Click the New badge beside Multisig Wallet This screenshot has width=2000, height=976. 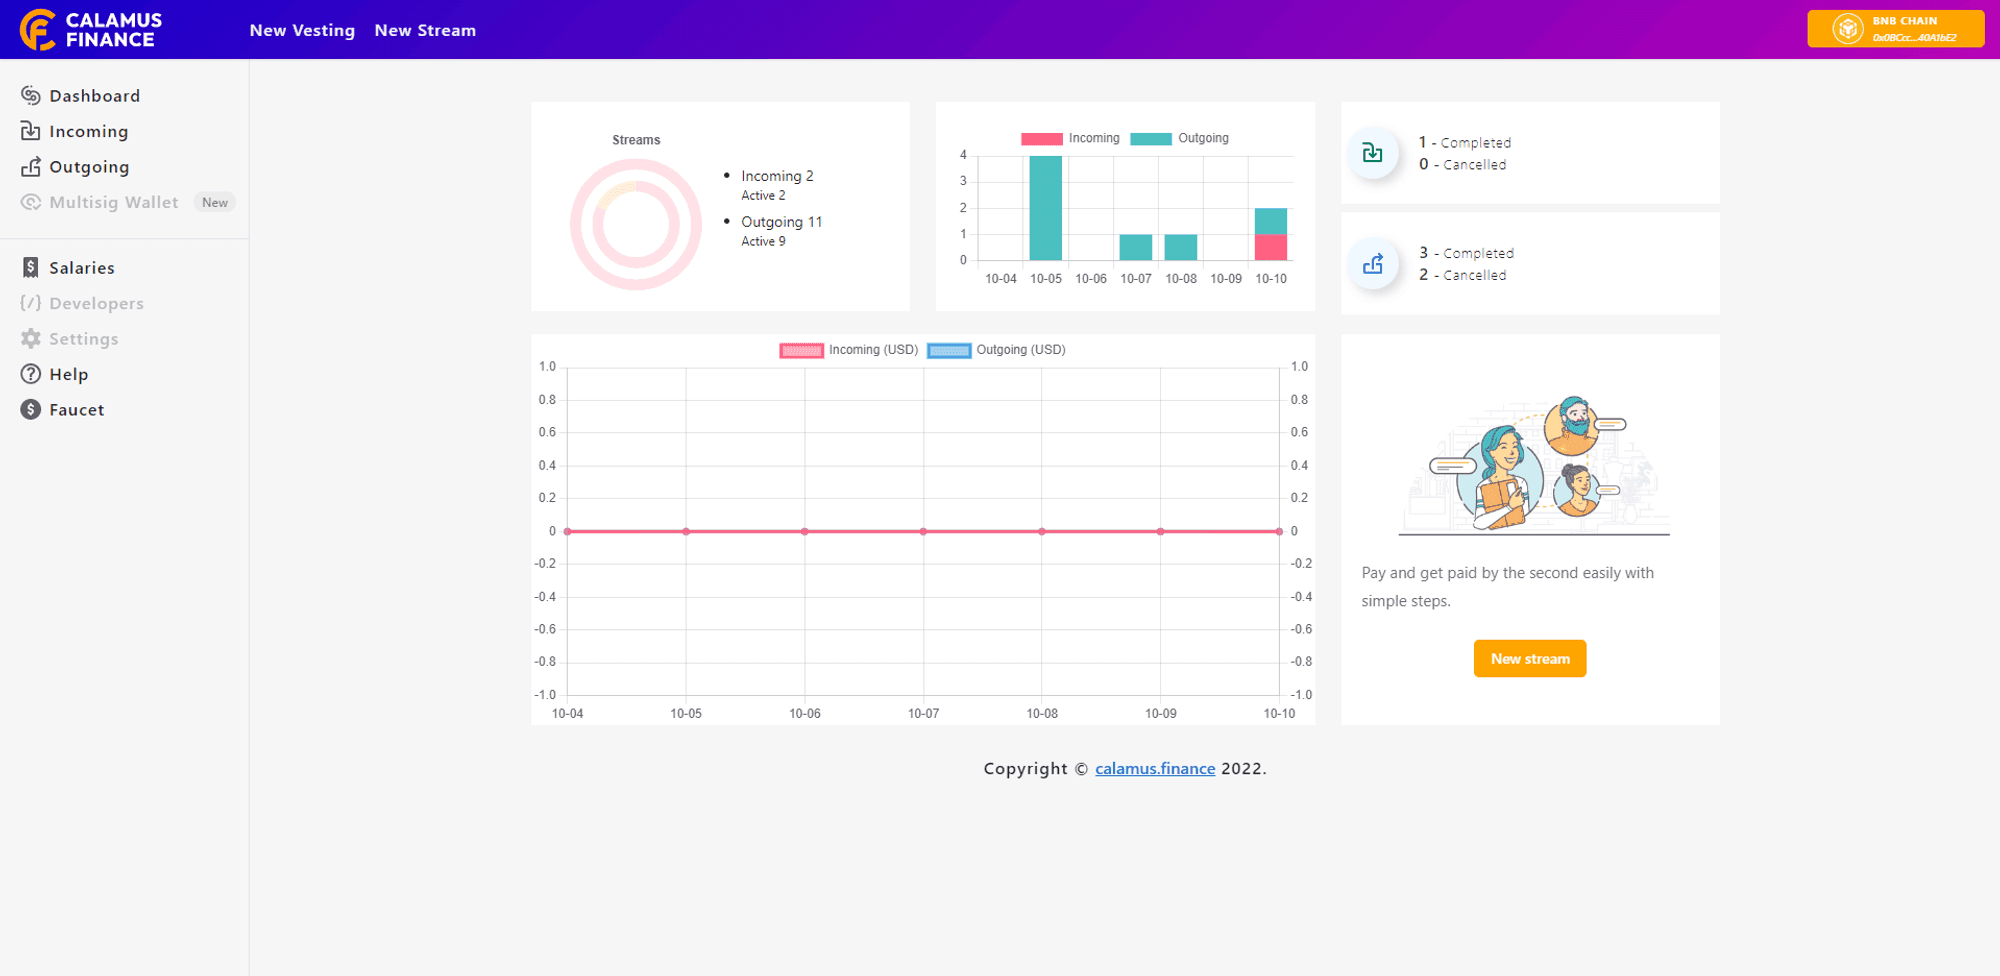(215, 202)
